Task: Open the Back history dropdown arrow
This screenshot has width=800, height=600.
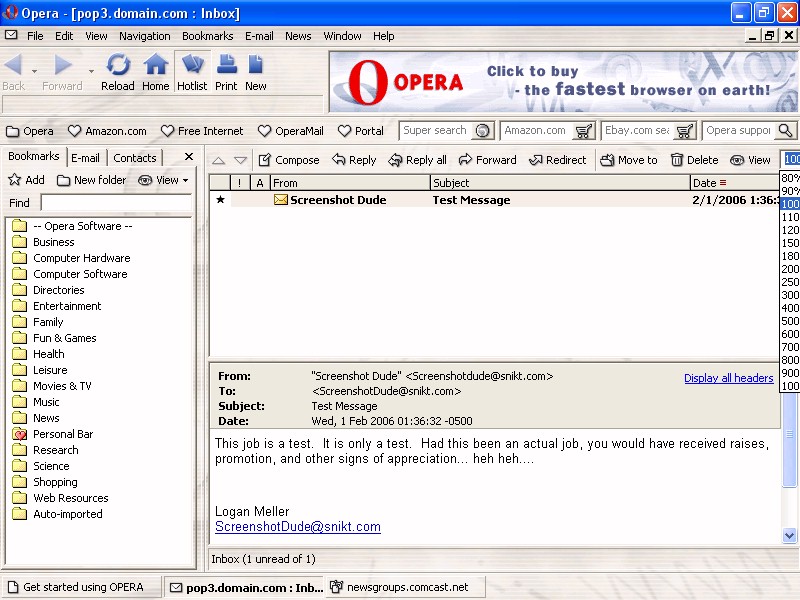Action: pyautogui.click(x=34, y=71)
